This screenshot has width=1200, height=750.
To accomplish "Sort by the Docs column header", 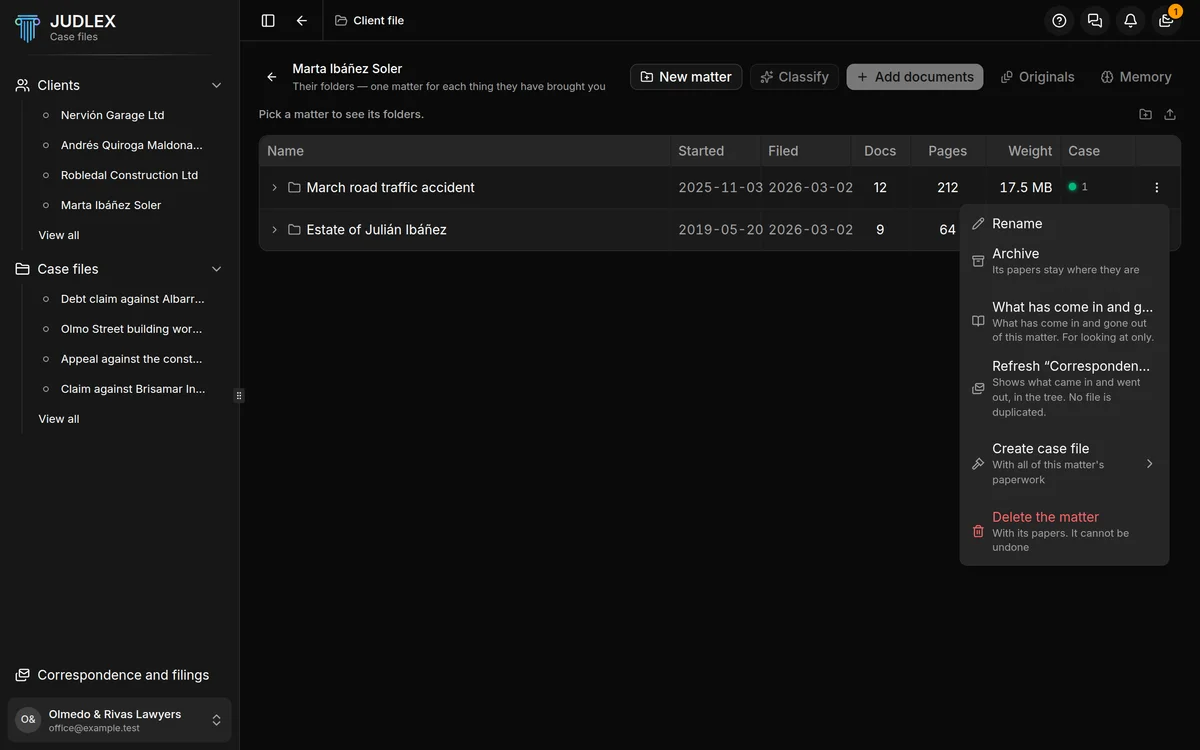I will tap(880, 151).
